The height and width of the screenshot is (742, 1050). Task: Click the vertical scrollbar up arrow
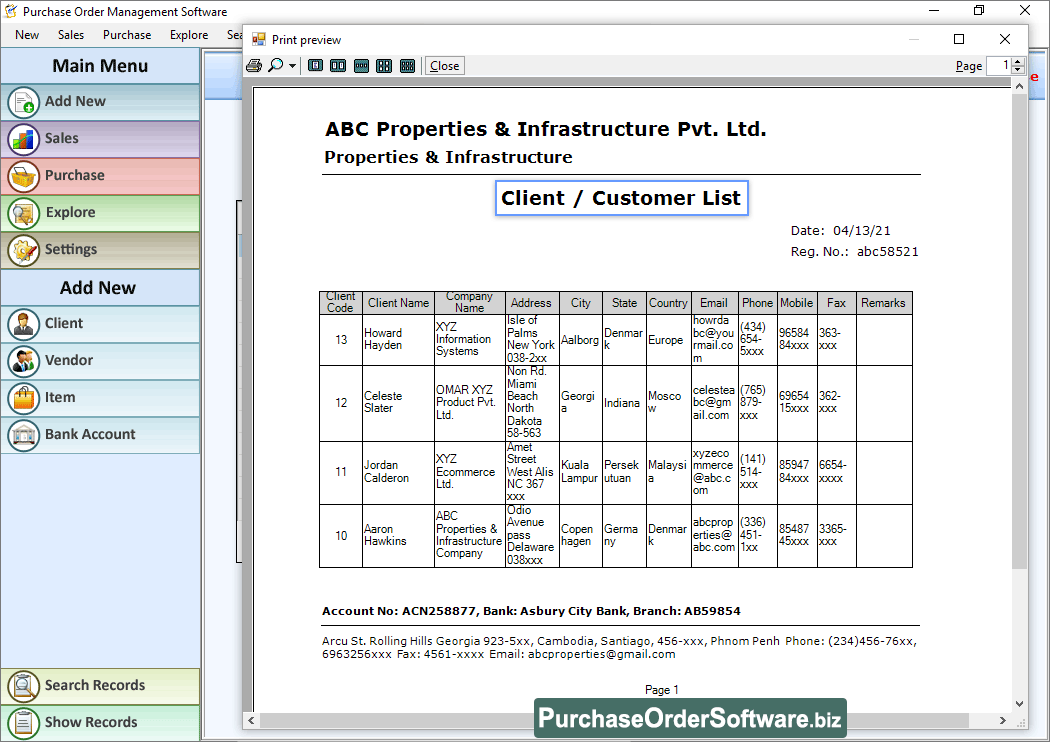pos(1019,86)
